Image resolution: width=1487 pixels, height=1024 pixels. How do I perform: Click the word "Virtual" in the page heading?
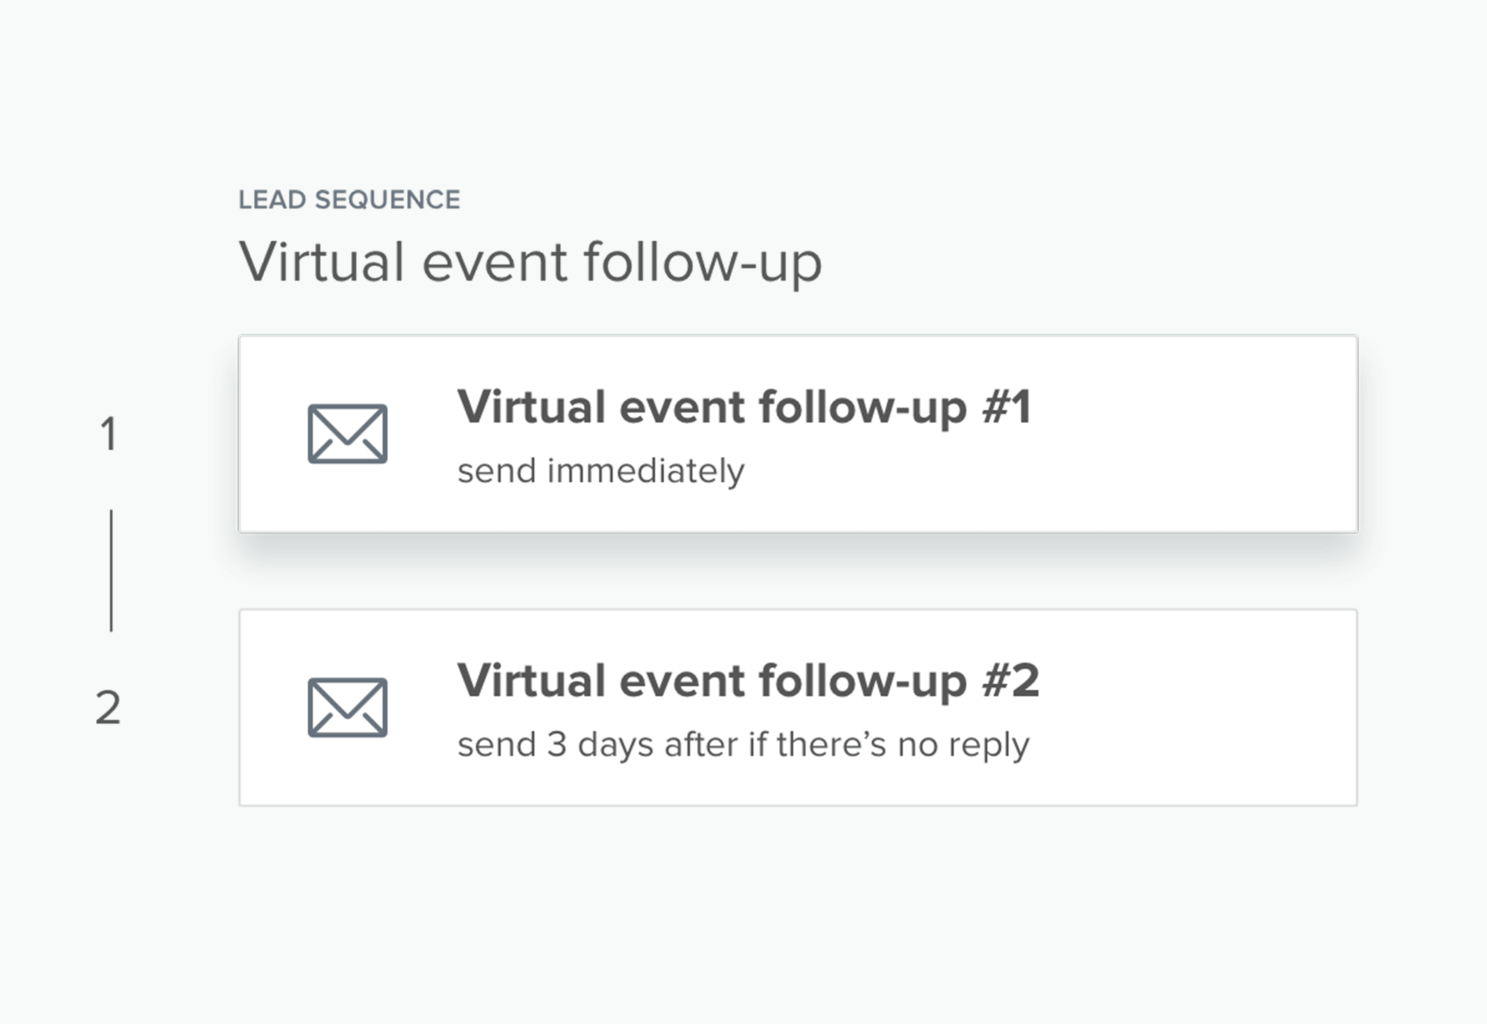(322, 261)
